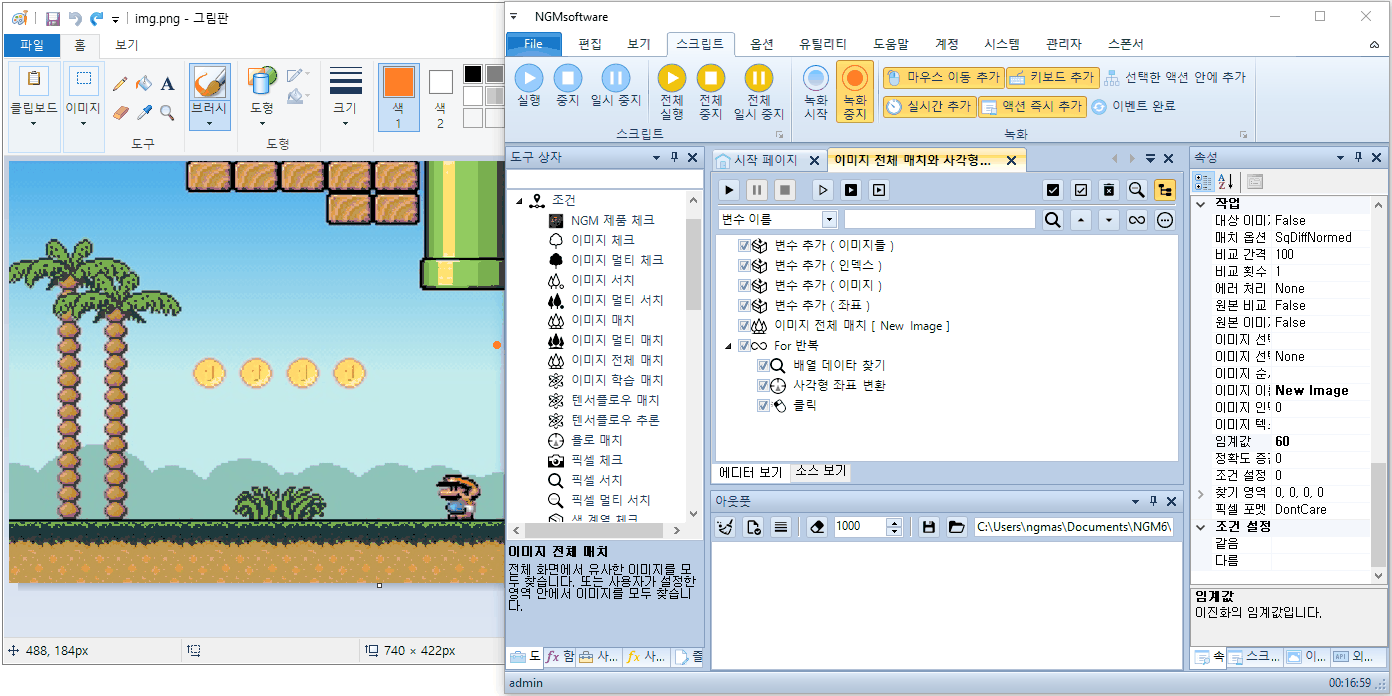Collapse the 조건 tree node in toolbox
The image size is (1392, 696).
click(x=520, y=201)
